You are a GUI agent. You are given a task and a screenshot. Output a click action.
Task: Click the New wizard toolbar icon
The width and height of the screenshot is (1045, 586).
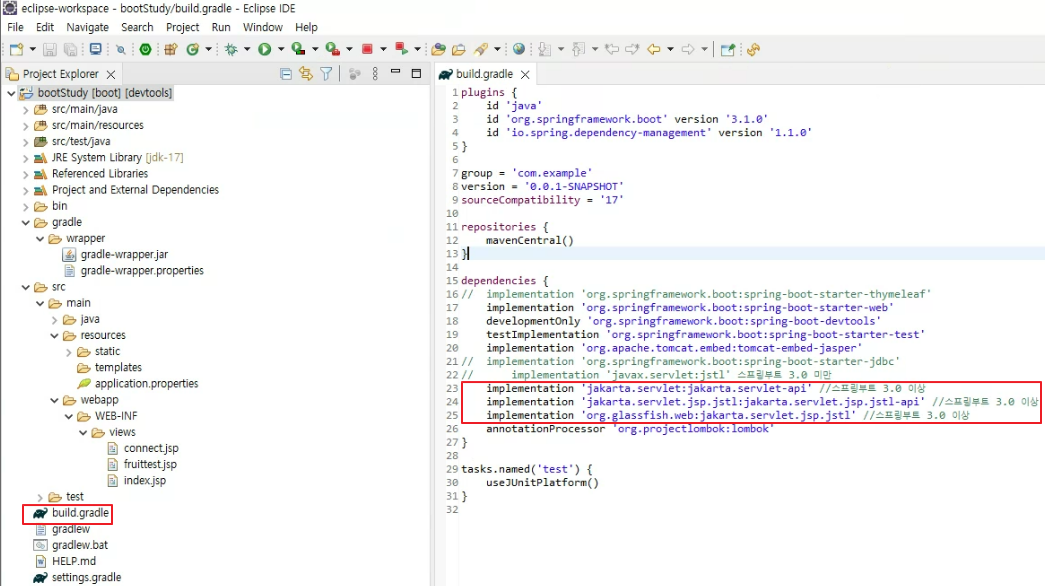(16, 49)
